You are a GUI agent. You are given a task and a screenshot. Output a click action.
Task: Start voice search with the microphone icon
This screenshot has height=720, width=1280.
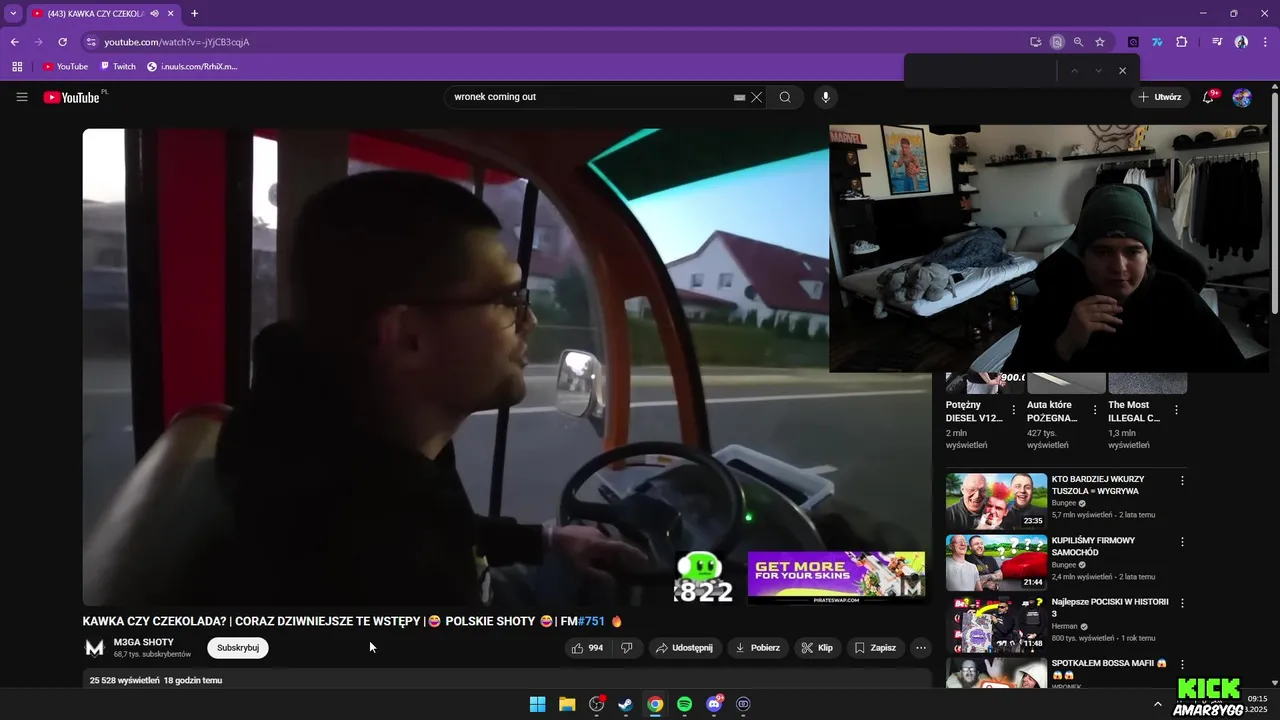point(825,97)
